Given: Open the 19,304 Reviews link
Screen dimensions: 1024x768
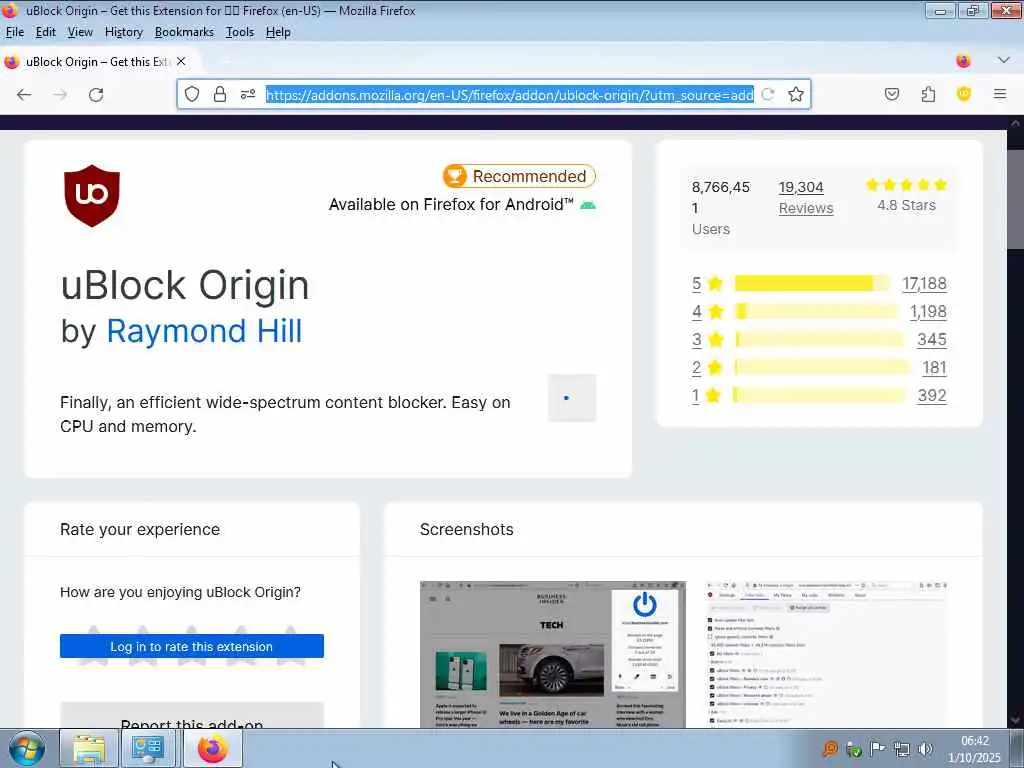Looking at the screenshot, I should pyautogui.click(x=806, y=197).
